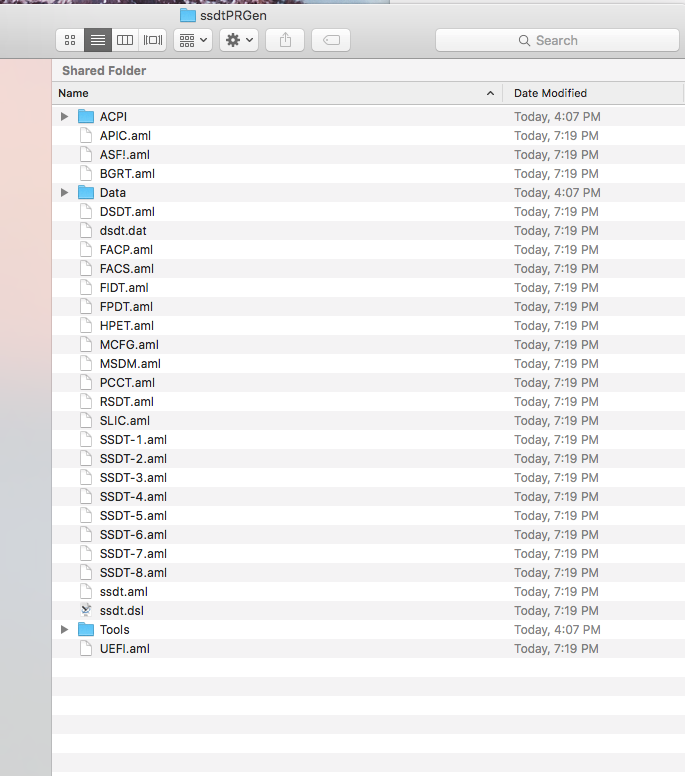Screen dimensions: 685x776
Task: Switch to column view
Action: pos(125,40)
